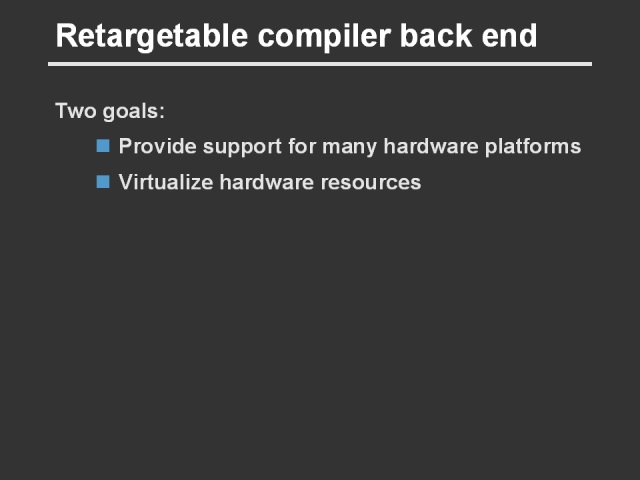
Task: Click the empty dark area below the bullets
Action: (320, 340)
